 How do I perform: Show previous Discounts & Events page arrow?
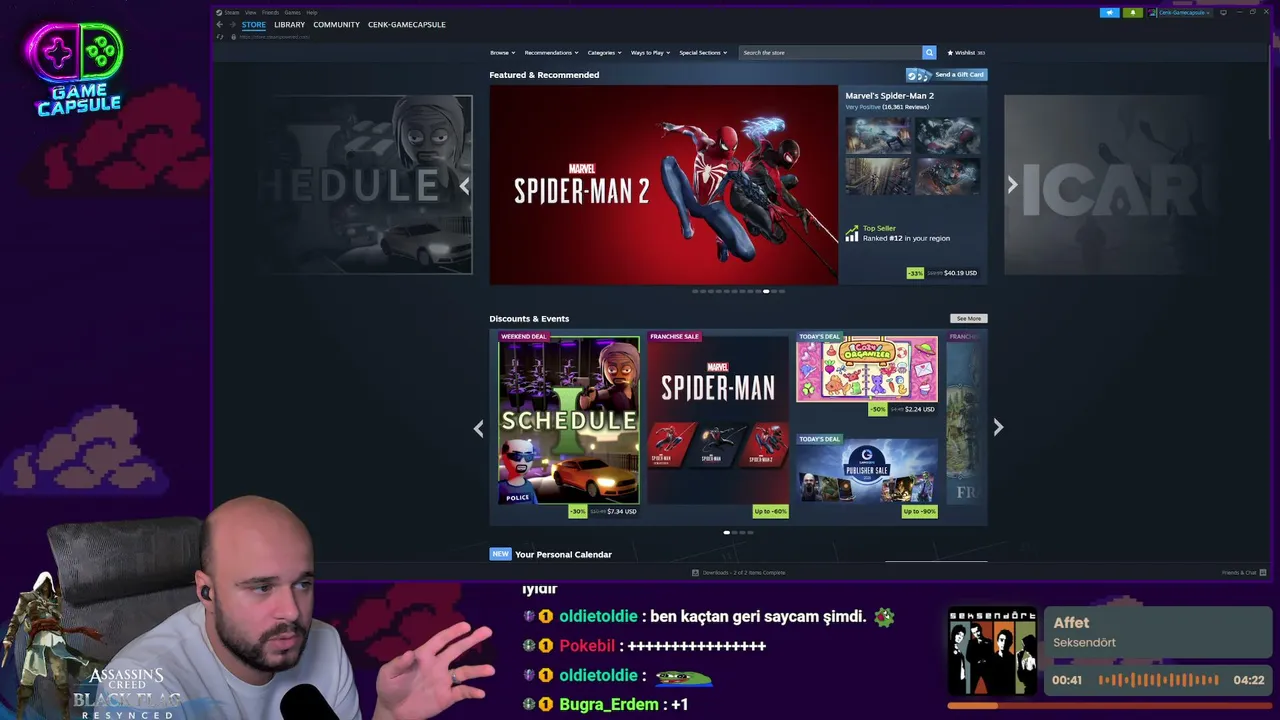pos(478,428)
